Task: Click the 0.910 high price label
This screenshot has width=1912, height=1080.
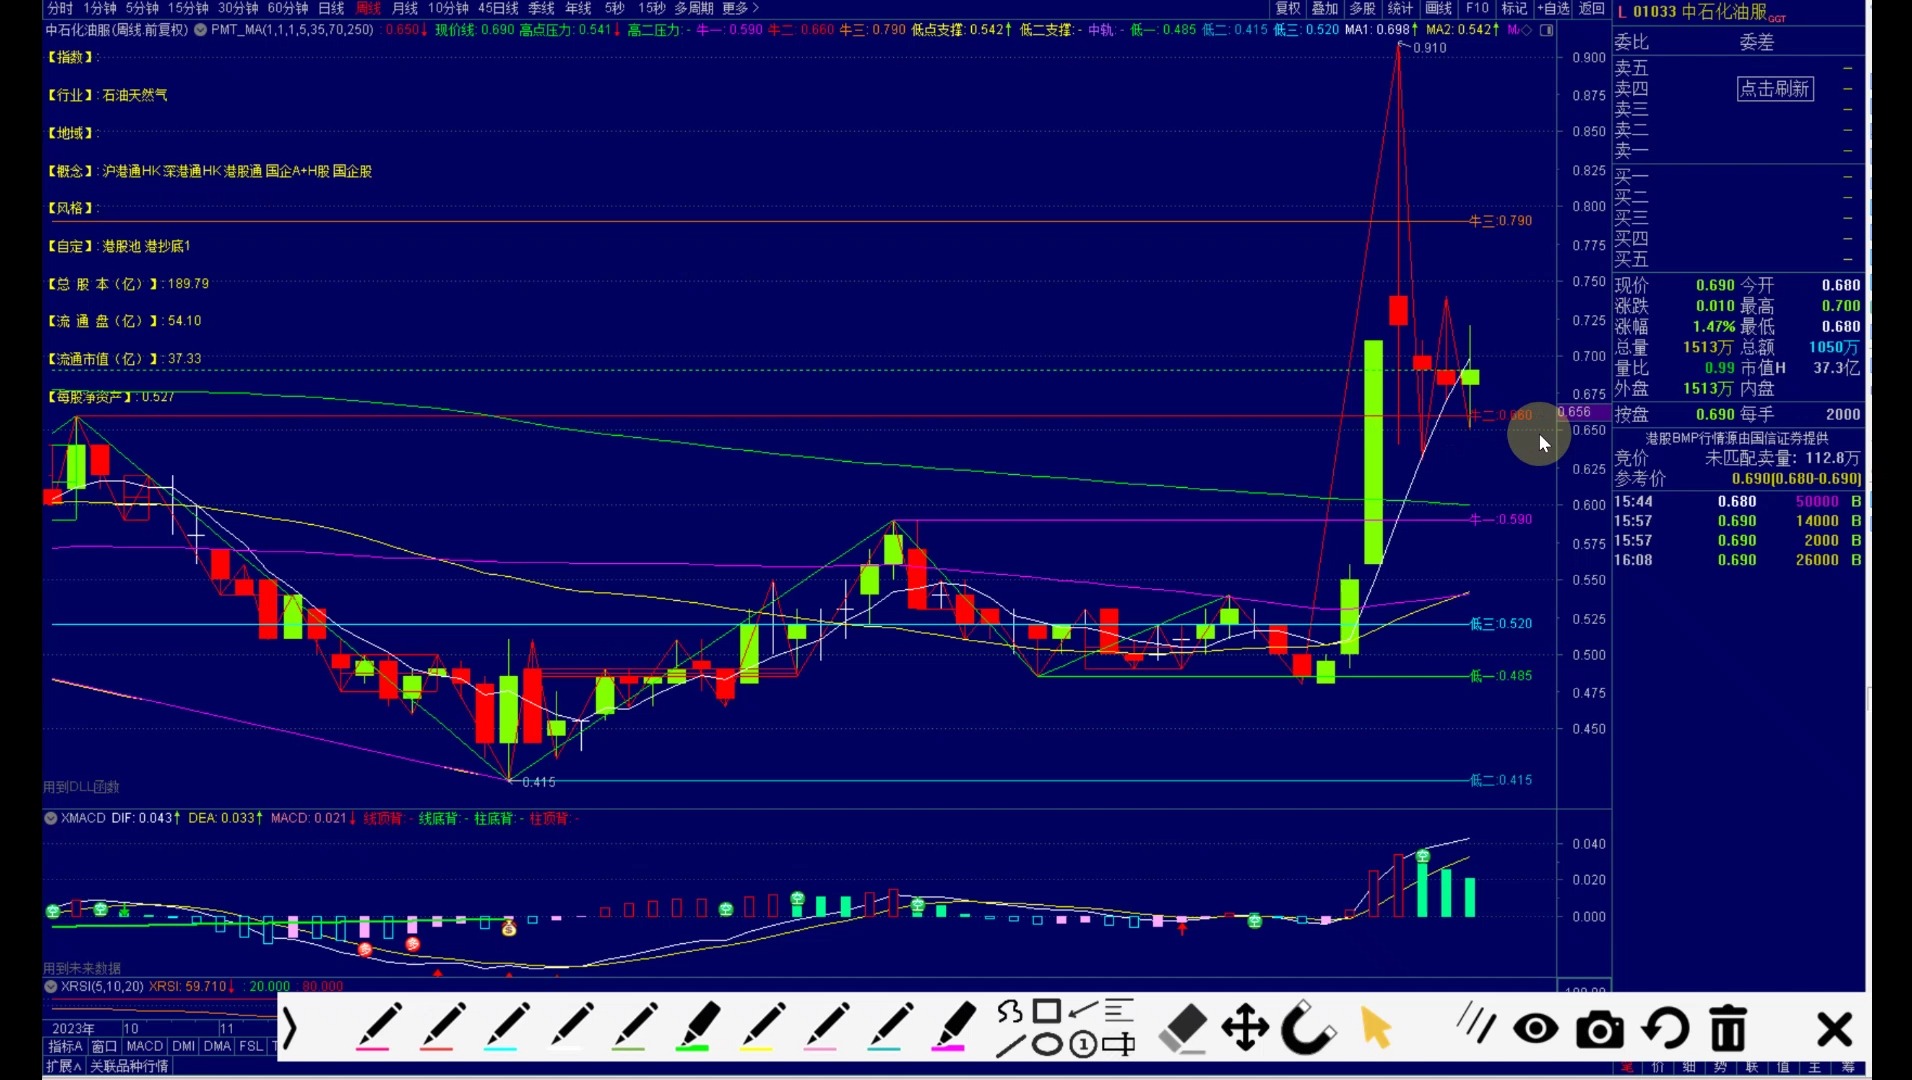Action: (x=1429, y=48)
